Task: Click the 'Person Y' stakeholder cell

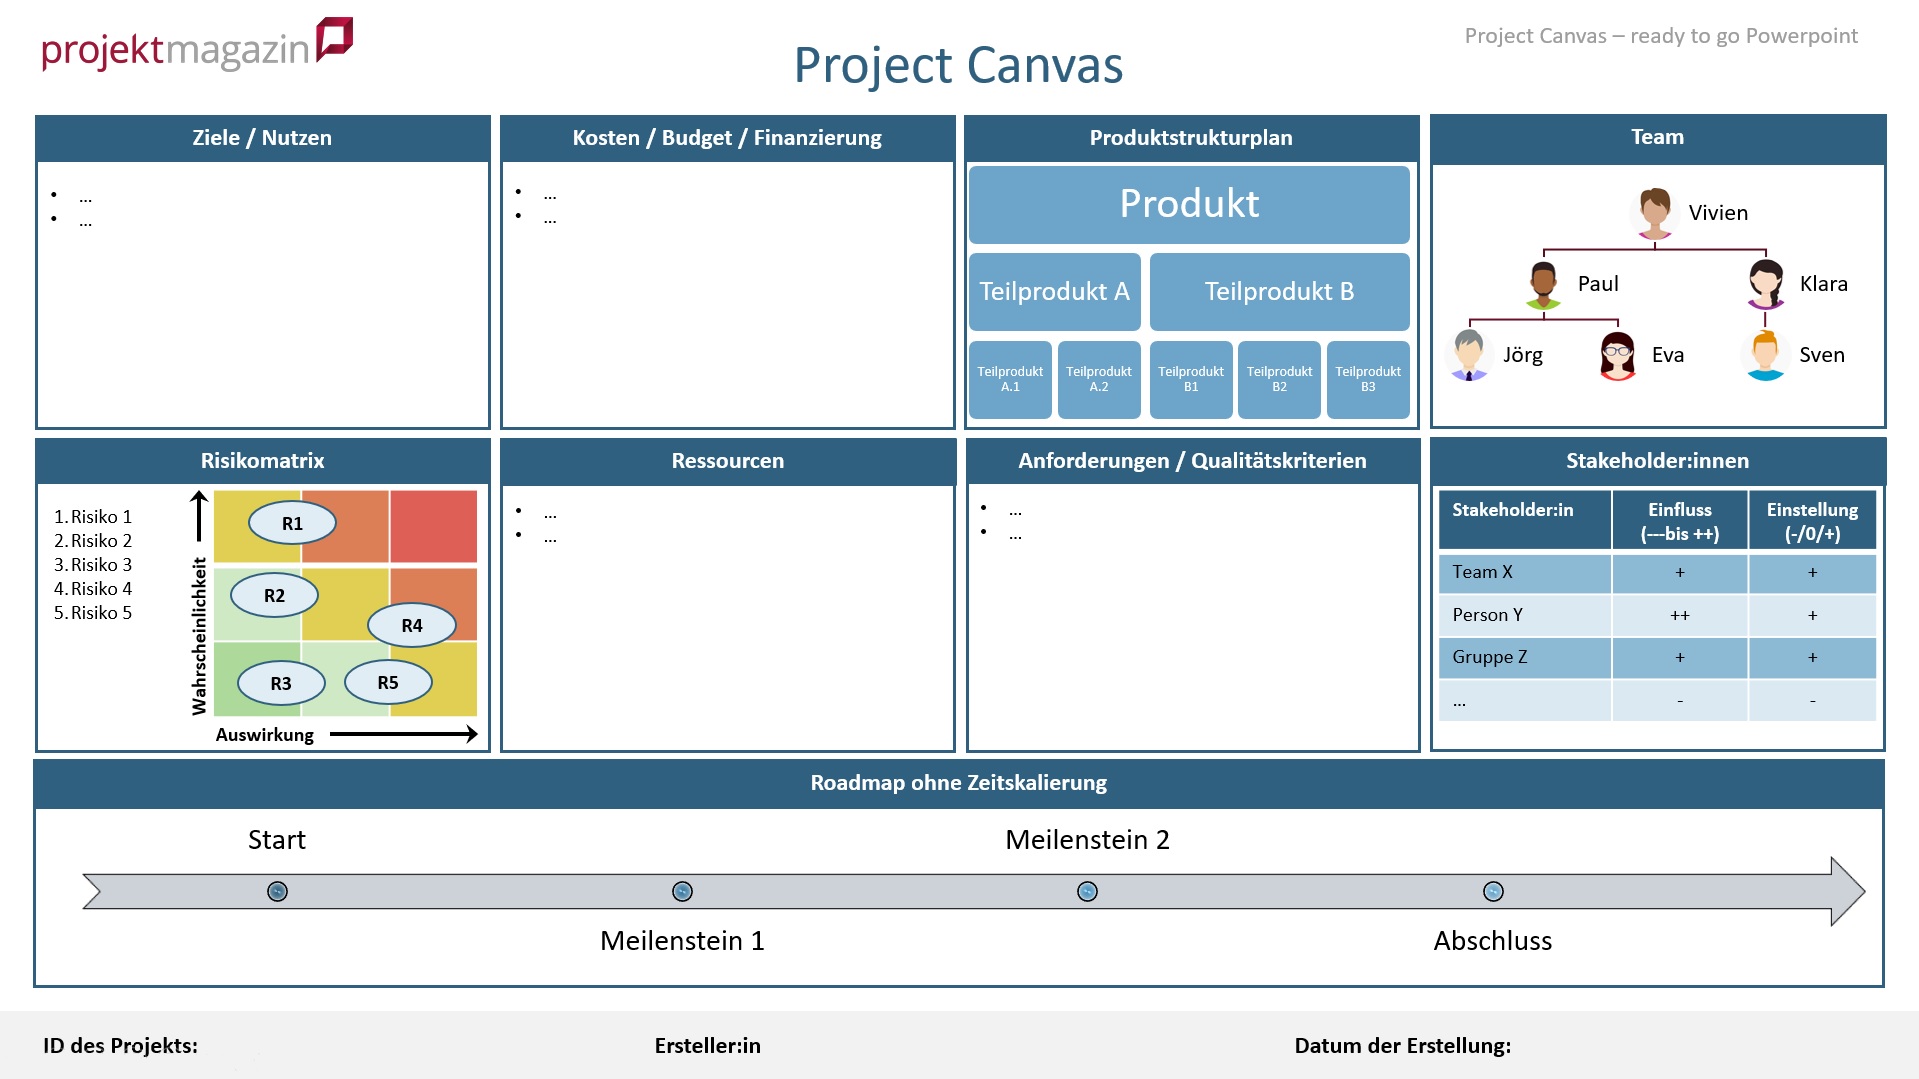Action: coord(1525,615)
